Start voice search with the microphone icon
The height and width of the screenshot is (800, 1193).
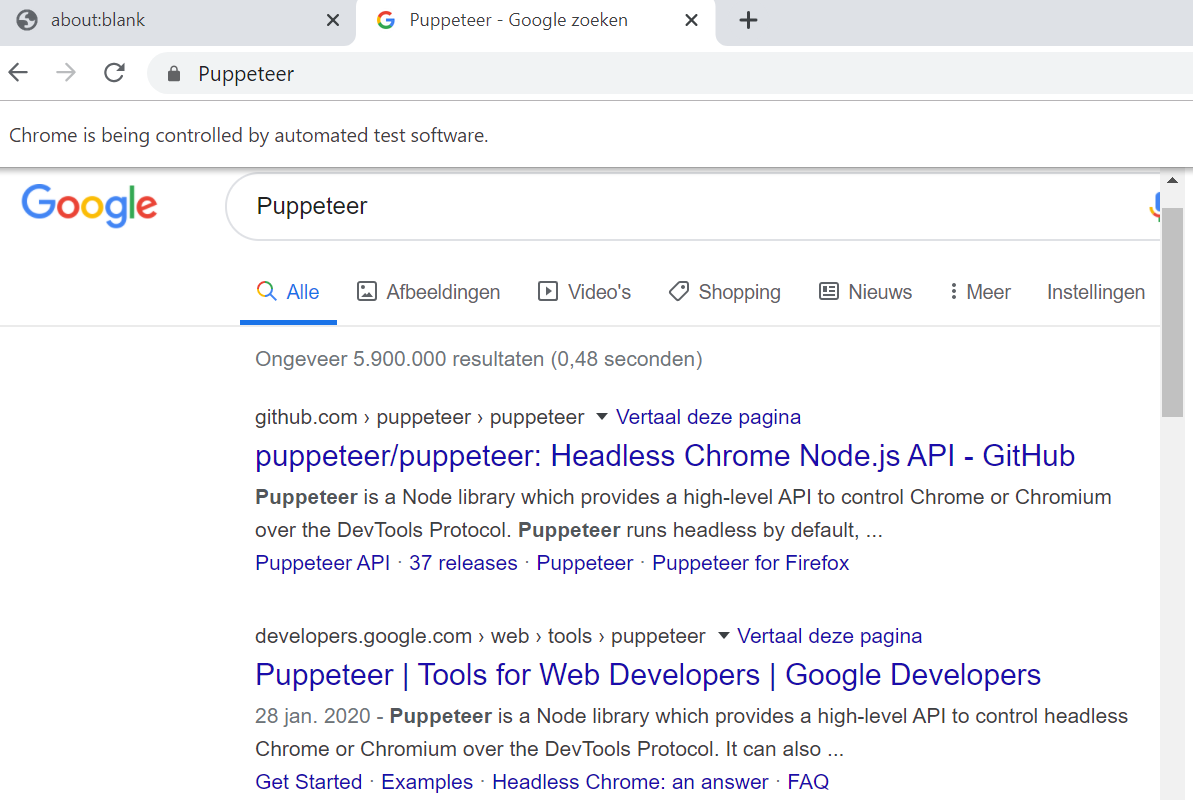pos(1155,206)
